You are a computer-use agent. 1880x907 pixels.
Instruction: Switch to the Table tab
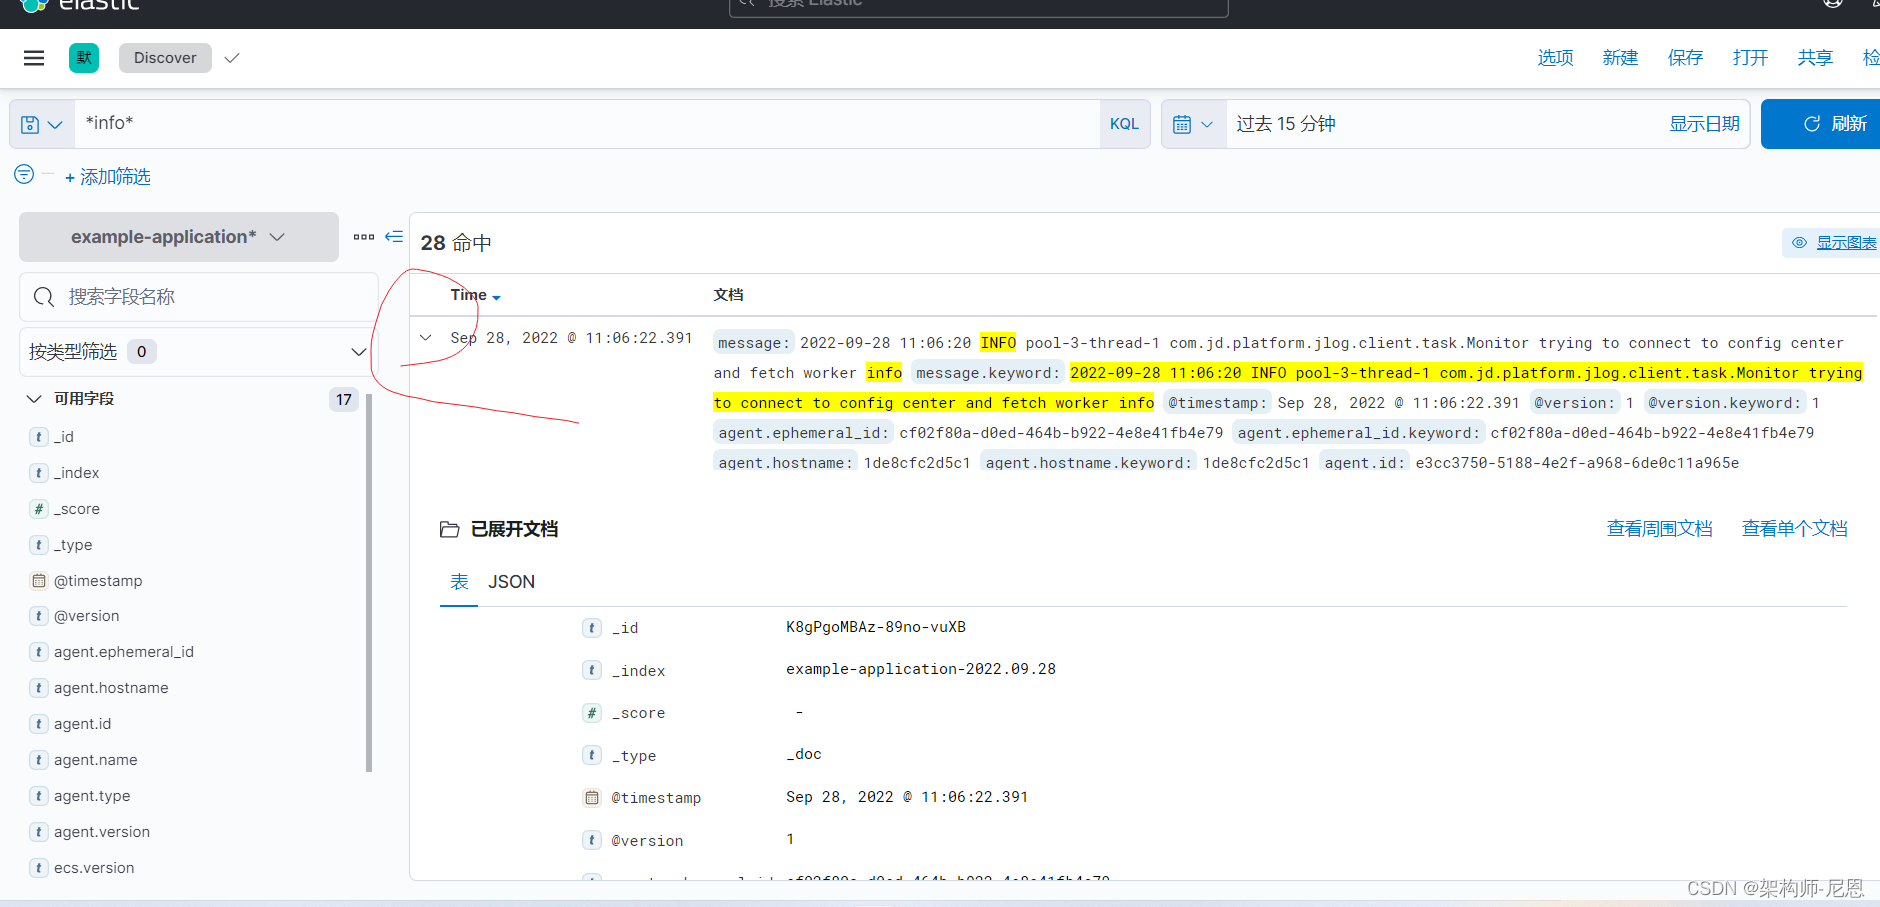point(459,582)
